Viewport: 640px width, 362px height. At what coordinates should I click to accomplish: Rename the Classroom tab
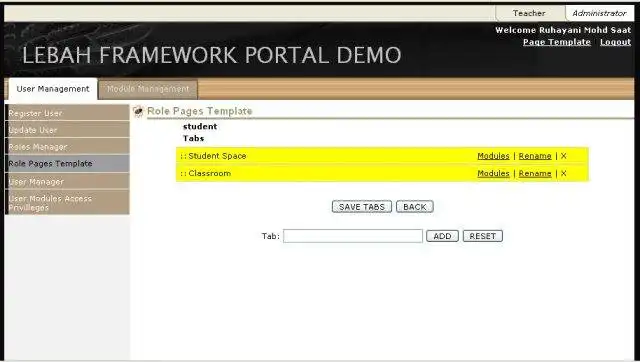(535, 173)
